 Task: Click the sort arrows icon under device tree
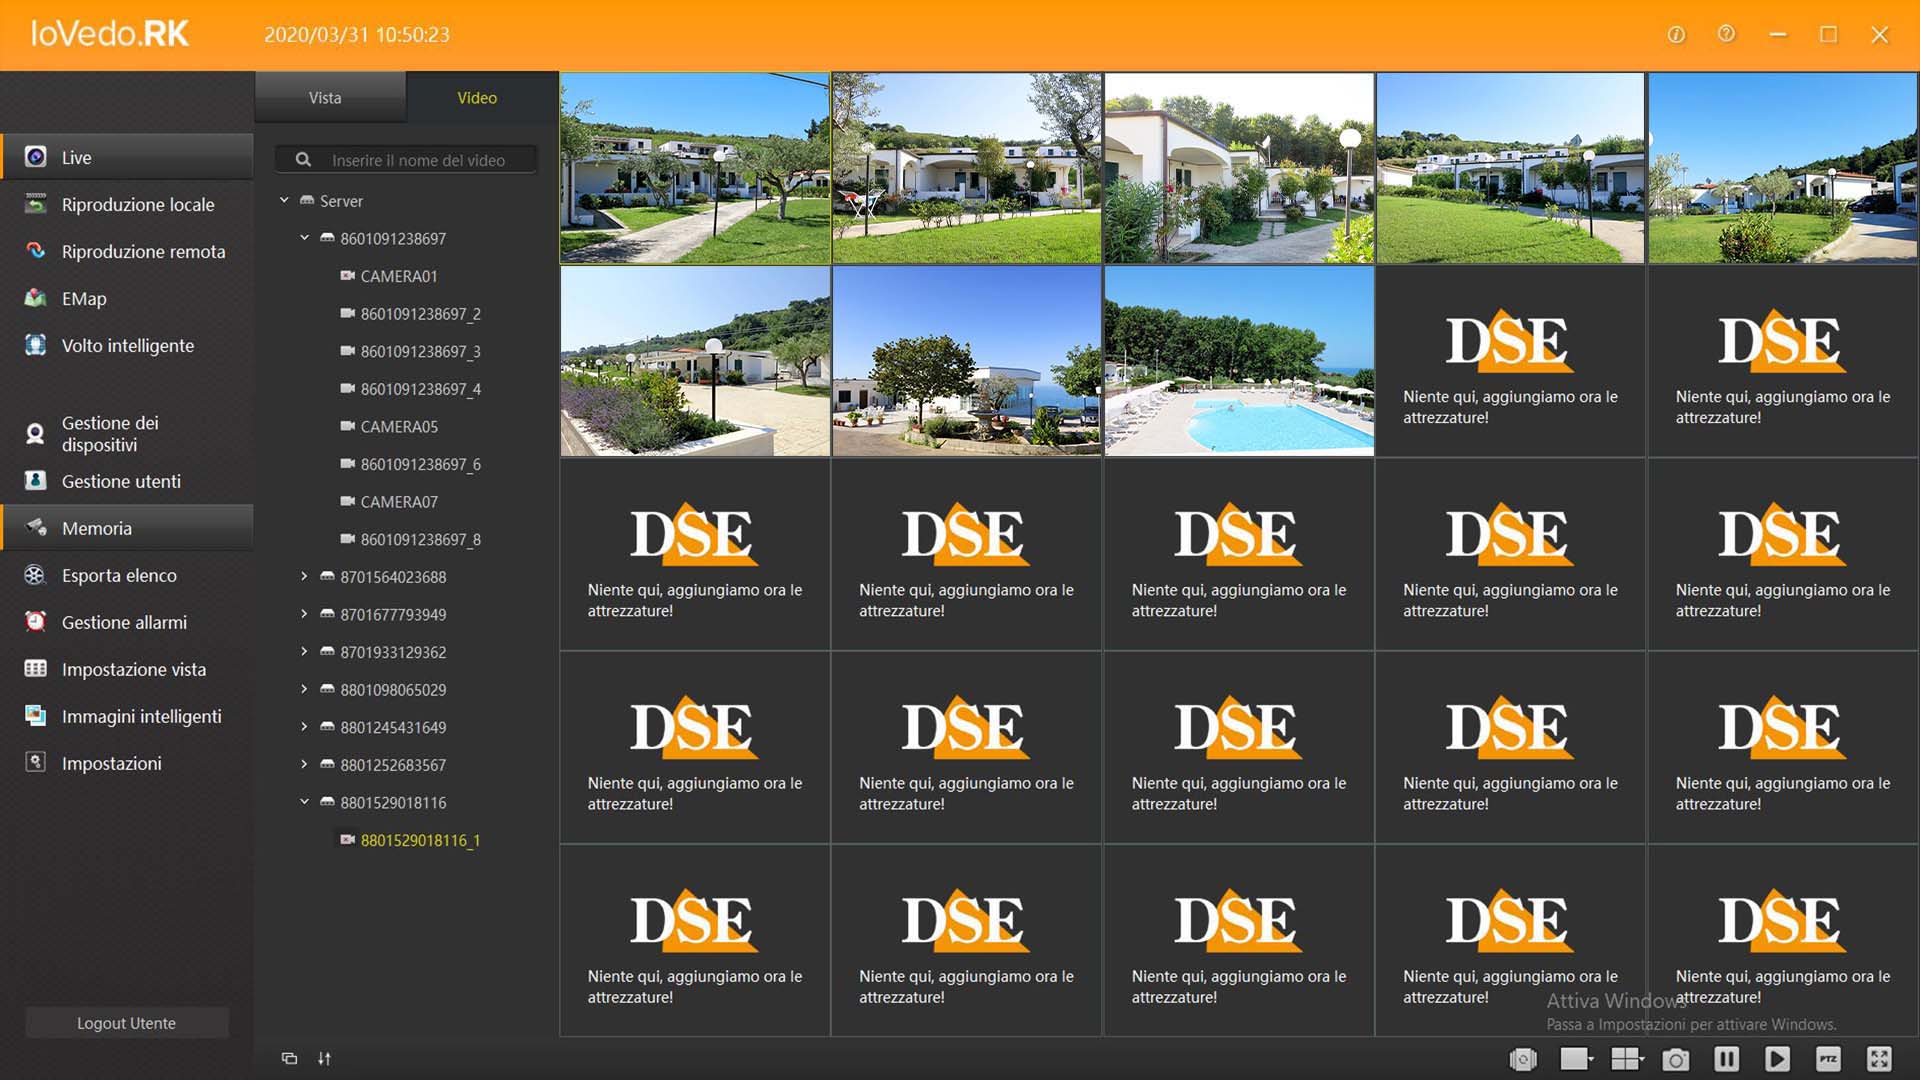click(x=324, y=1058)
